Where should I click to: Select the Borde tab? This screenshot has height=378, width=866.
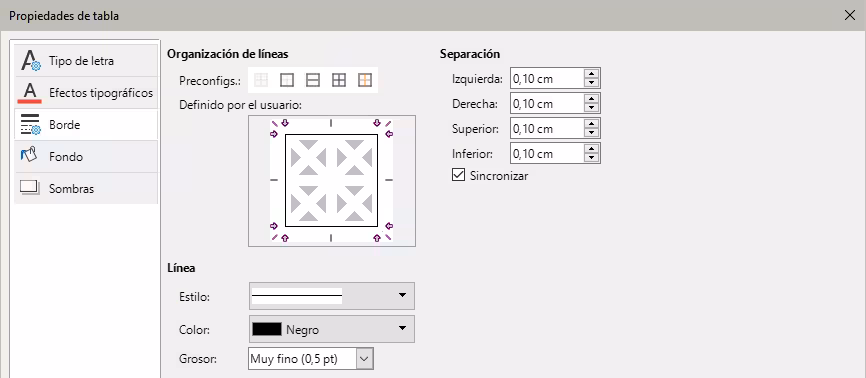click(86, 125)
